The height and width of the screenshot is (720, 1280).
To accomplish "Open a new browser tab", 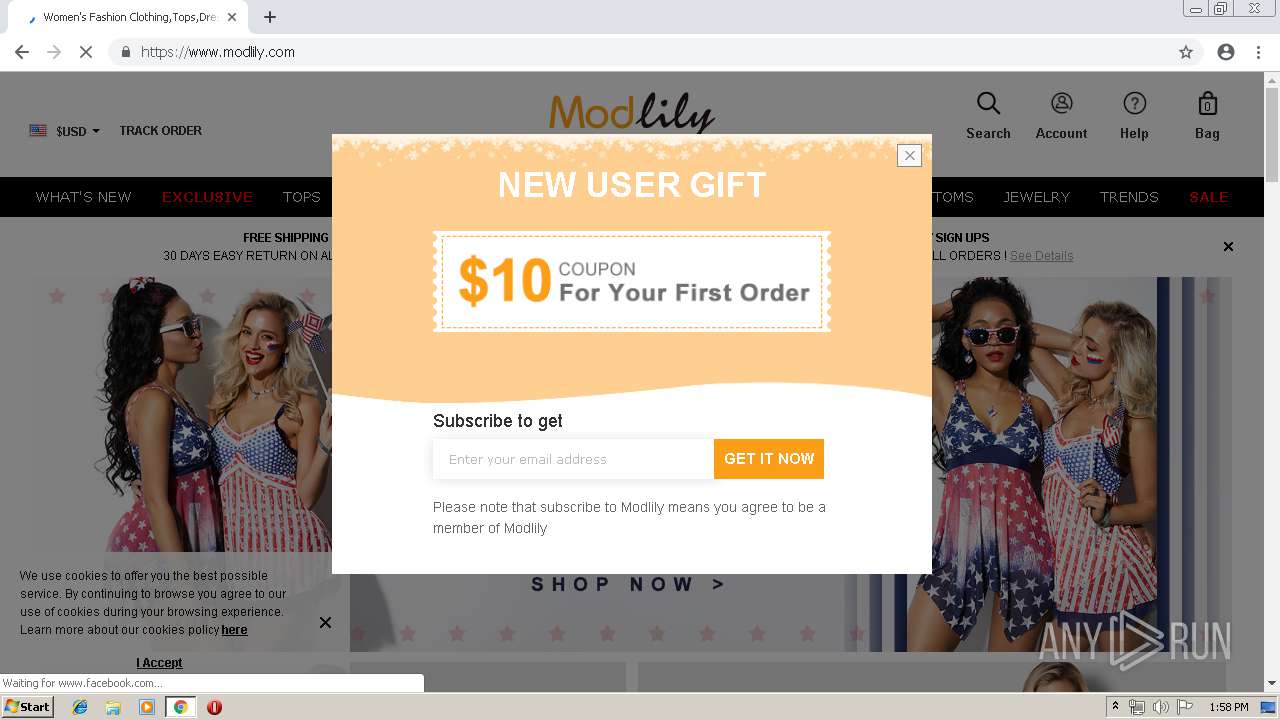I will click(x=270, y=17).
